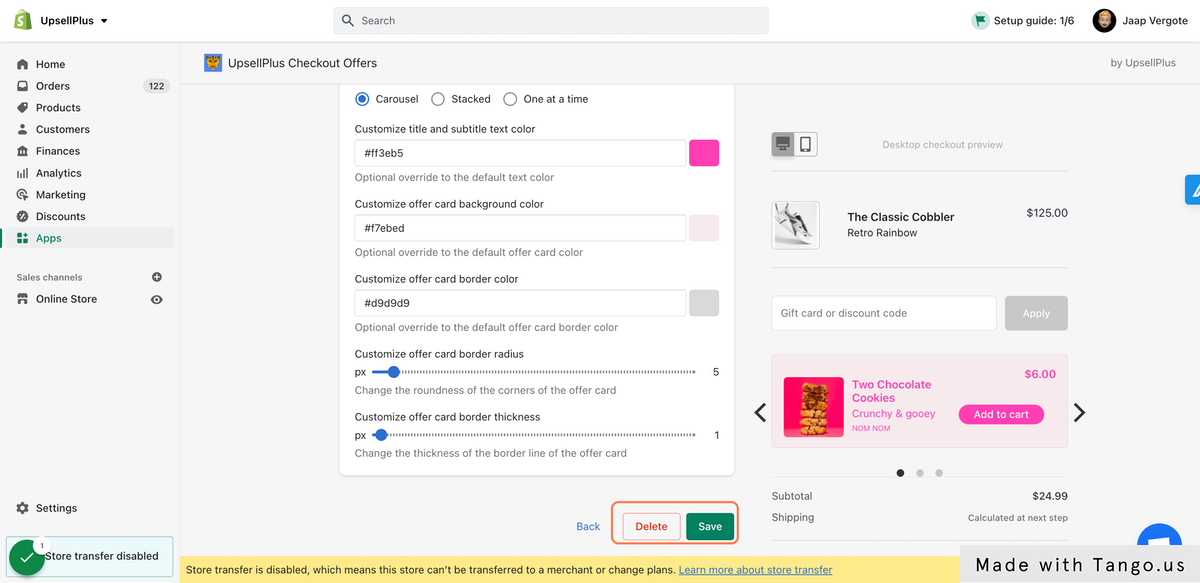Edit the border color field #d9d9d9
The height and width of the screenshot is (583, 1200).
[x=520, y=303]
